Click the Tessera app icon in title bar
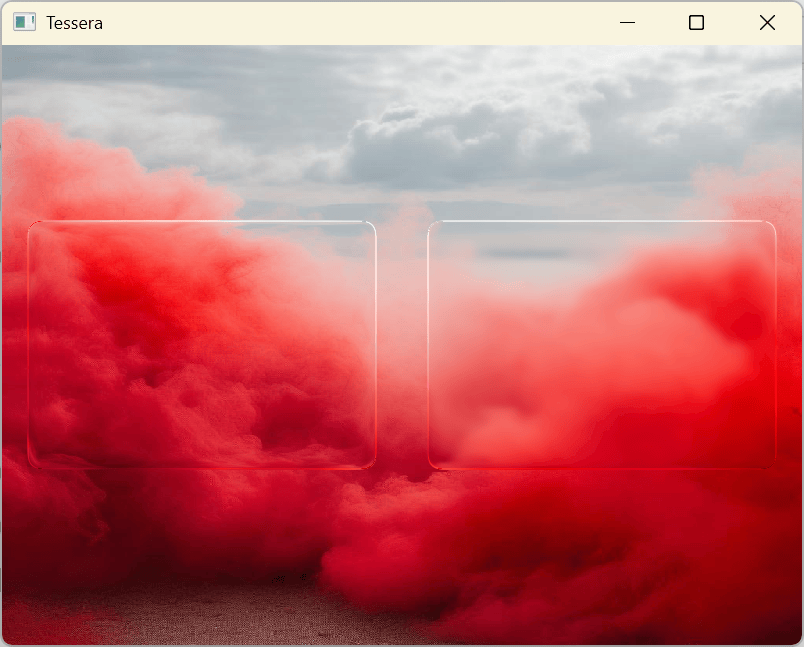804x647 pixels. (x=25, y=23)
